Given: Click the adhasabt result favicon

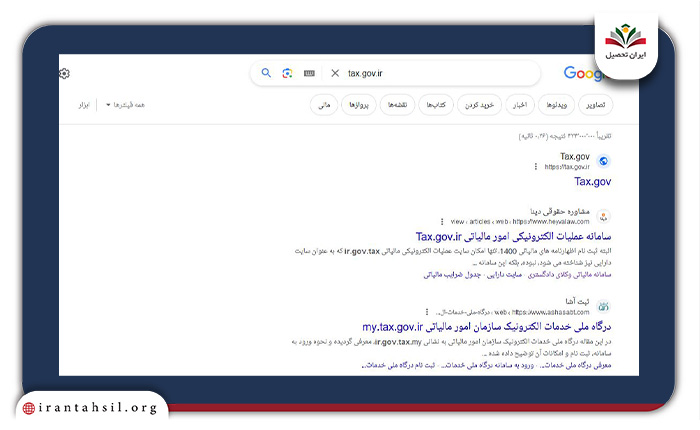Looking at the screenshot, I should [603, 307].
